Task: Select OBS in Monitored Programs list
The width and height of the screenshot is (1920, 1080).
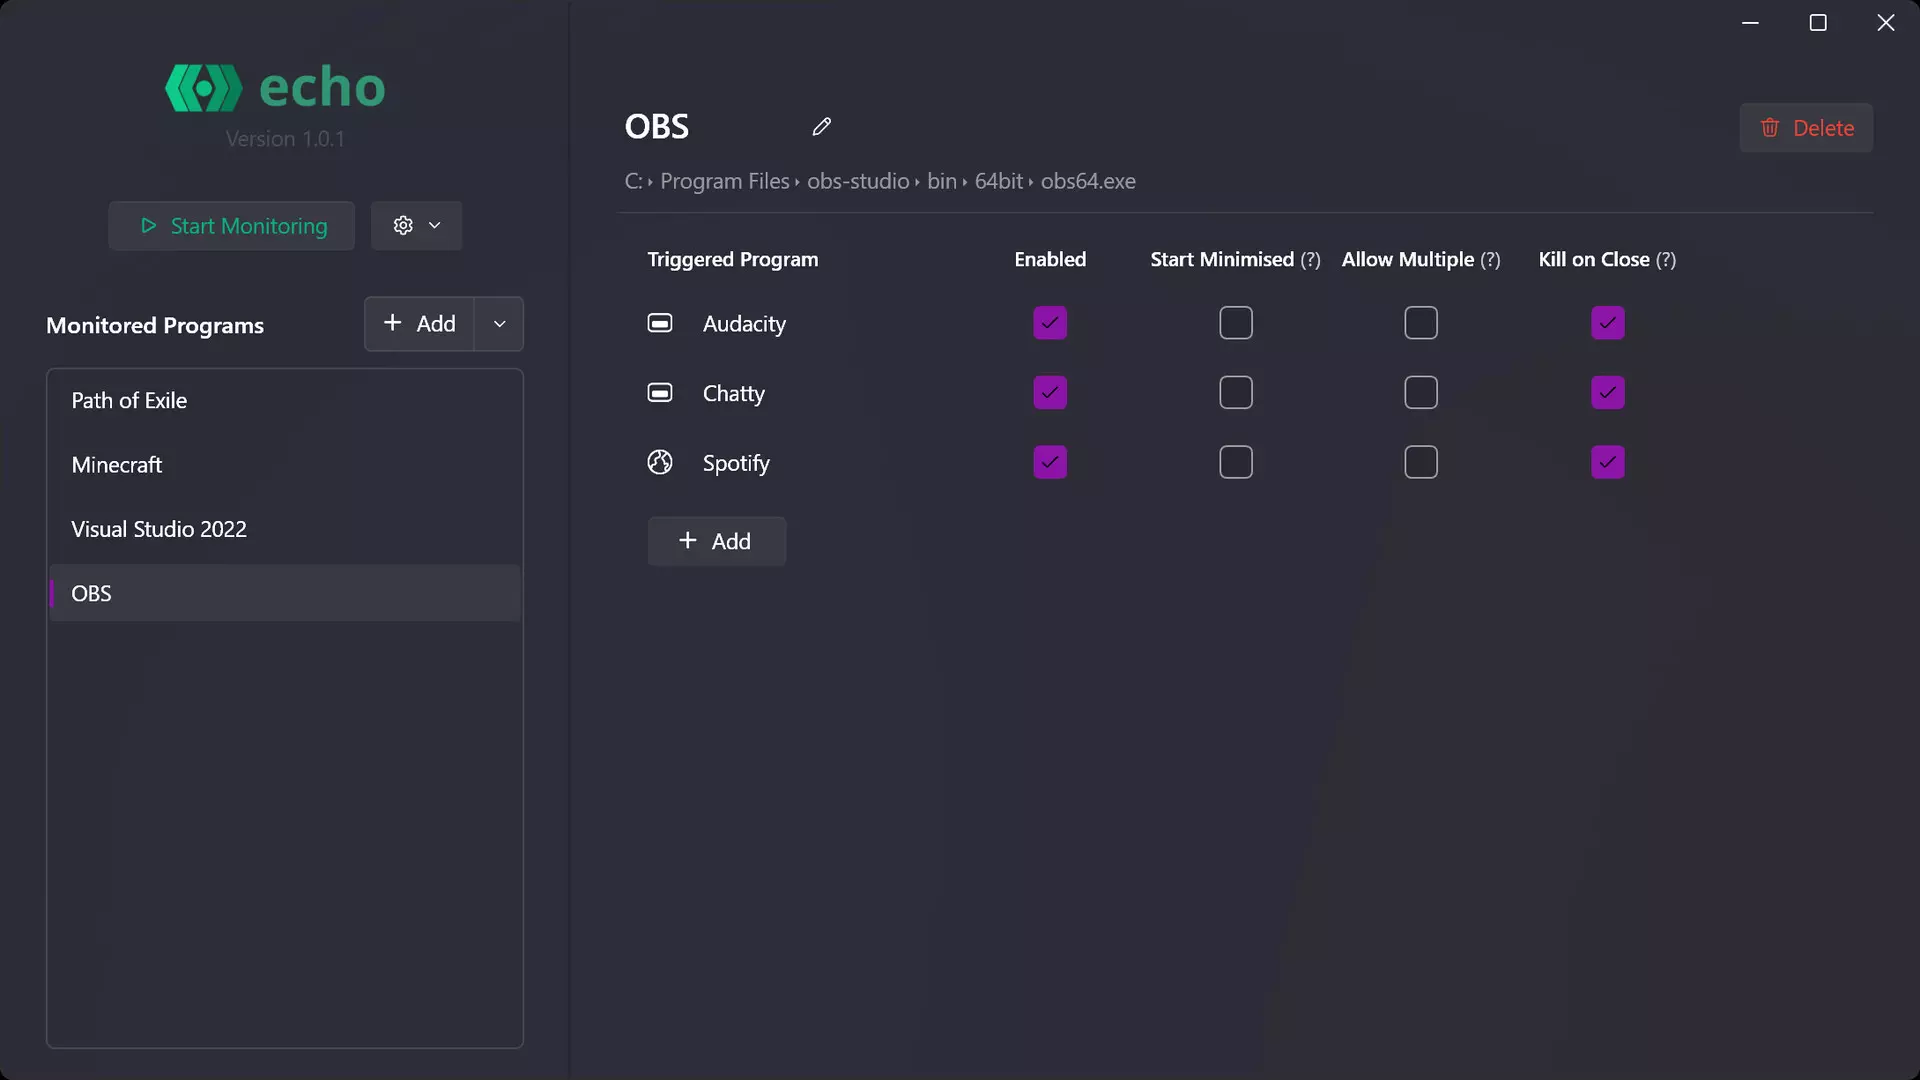Action: coord(285,594)
